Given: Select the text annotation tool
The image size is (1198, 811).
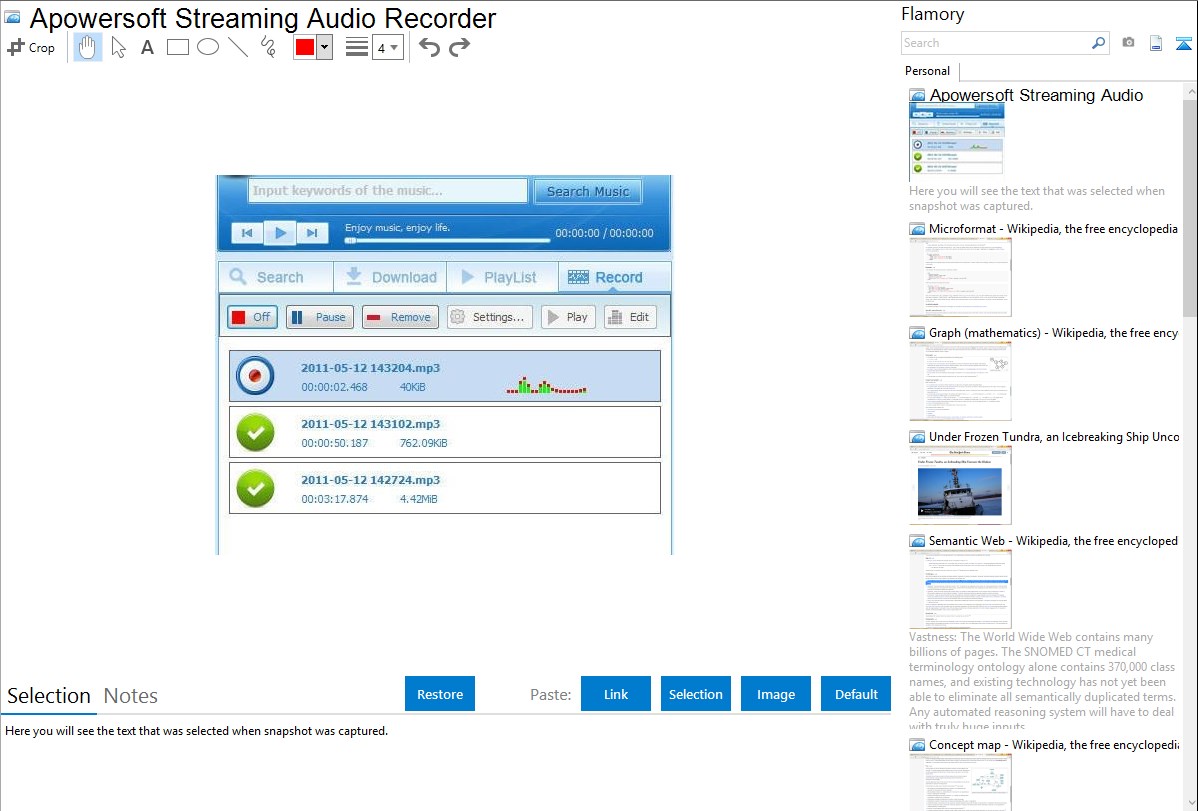Looking at the screenshot, I should (x=147, y=47).
